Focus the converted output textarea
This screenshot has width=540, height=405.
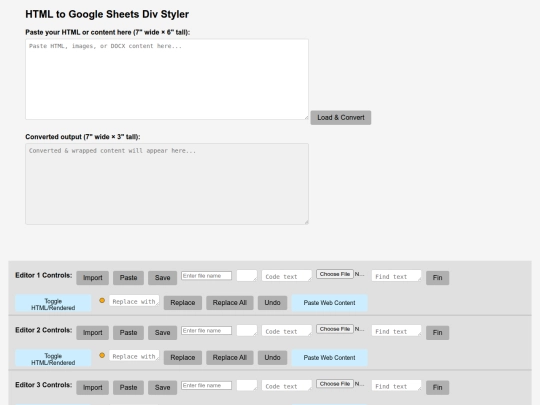point(167,184)
